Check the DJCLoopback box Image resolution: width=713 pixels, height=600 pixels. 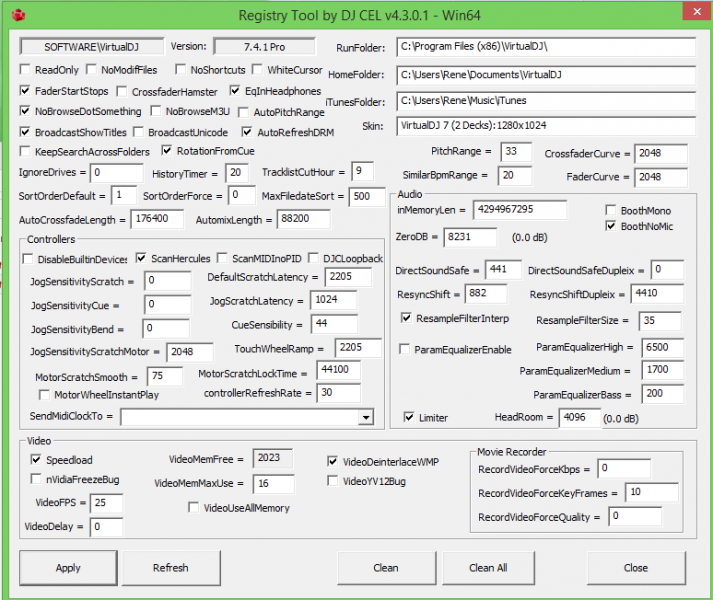(313, 258)
